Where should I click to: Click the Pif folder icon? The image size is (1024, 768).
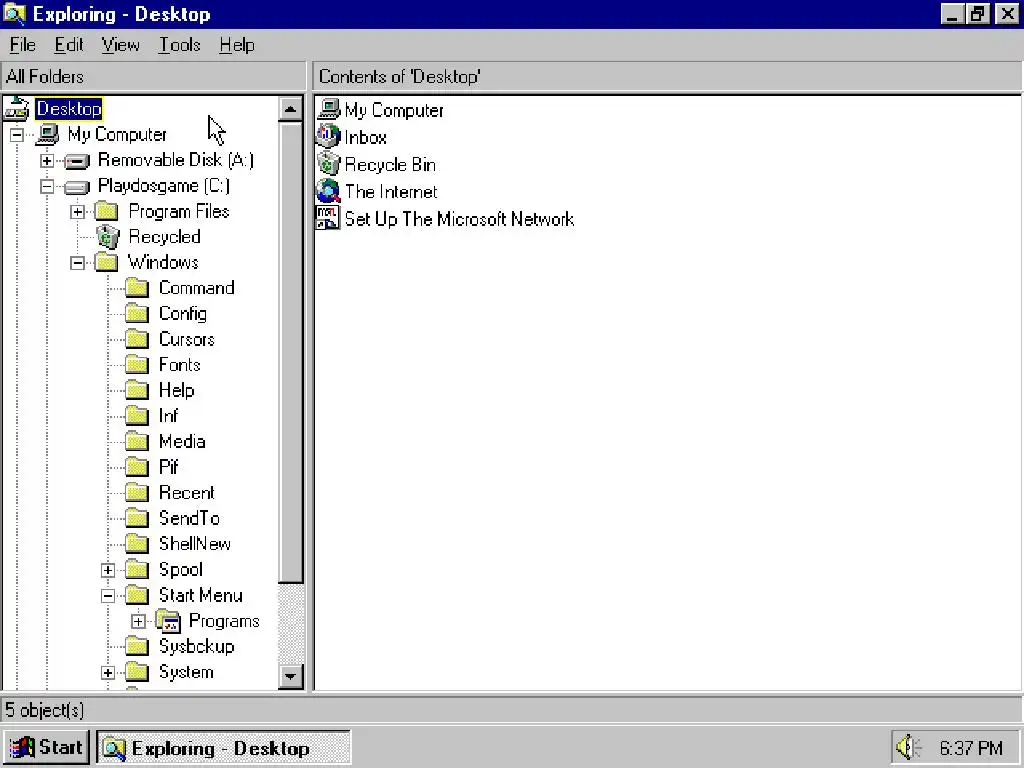coord(137,468)
